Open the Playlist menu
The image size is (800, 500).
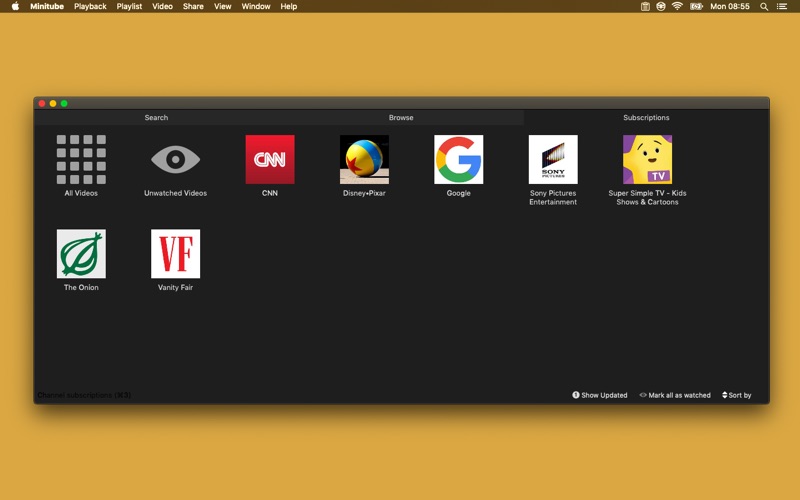click(129, 6)
